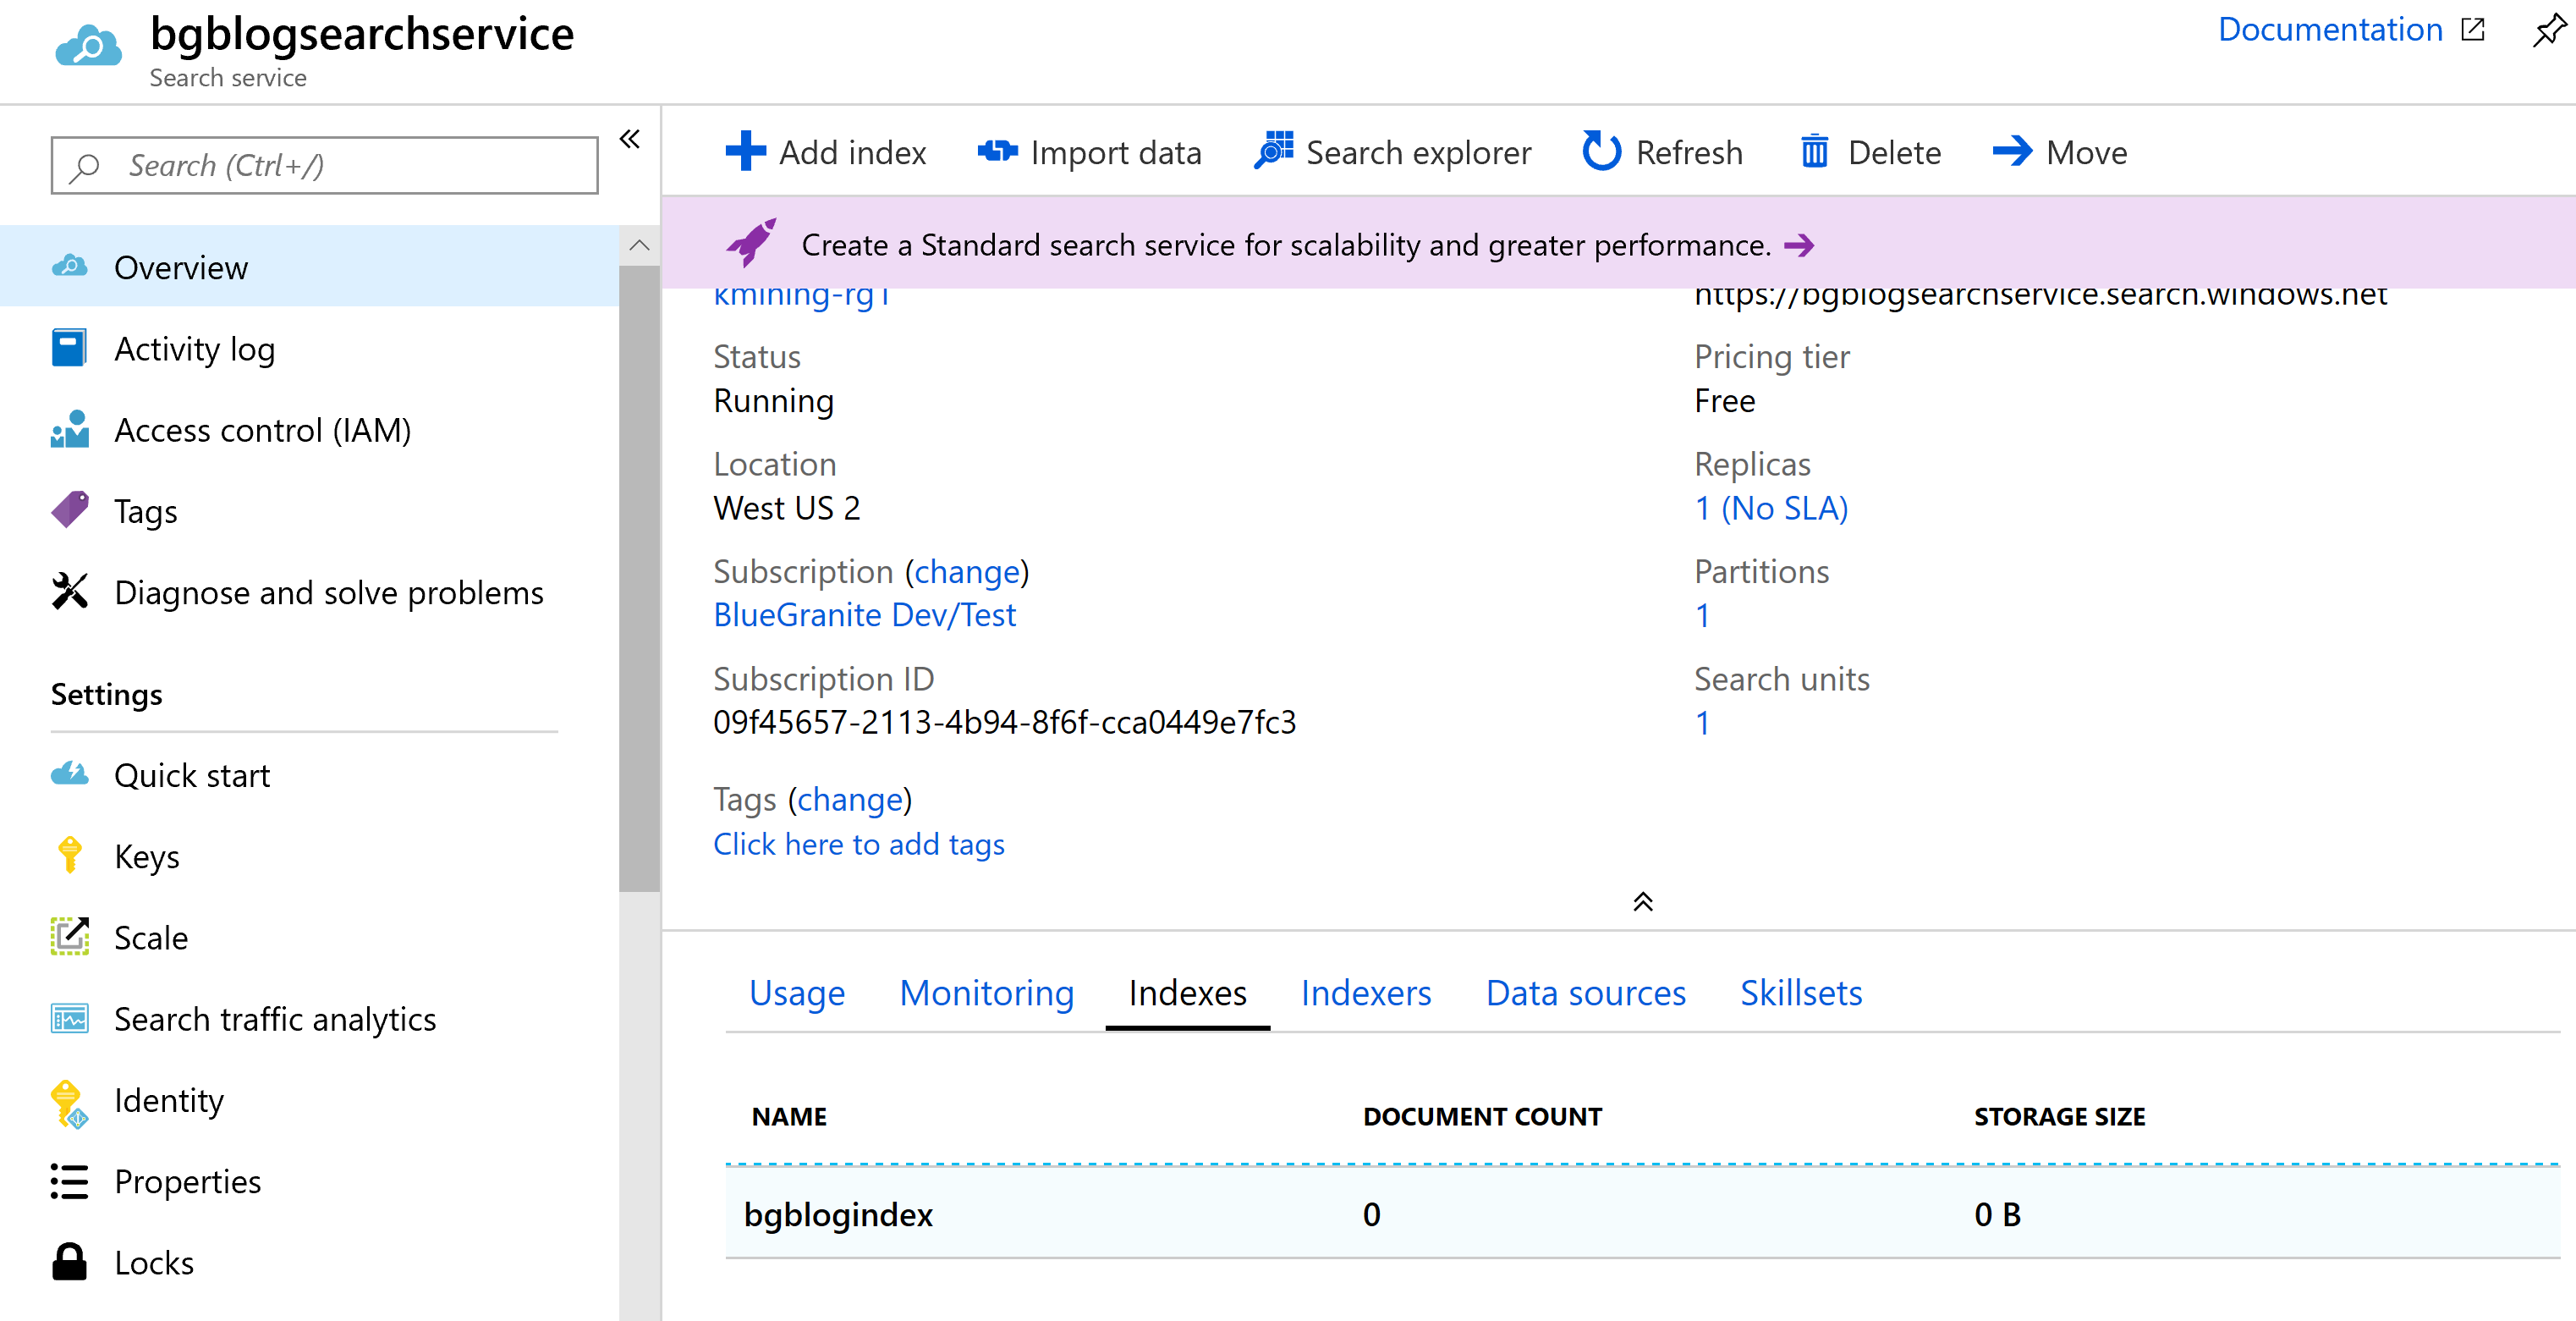
Task: Click the Scale edit icon
Action: pos(69,936)
